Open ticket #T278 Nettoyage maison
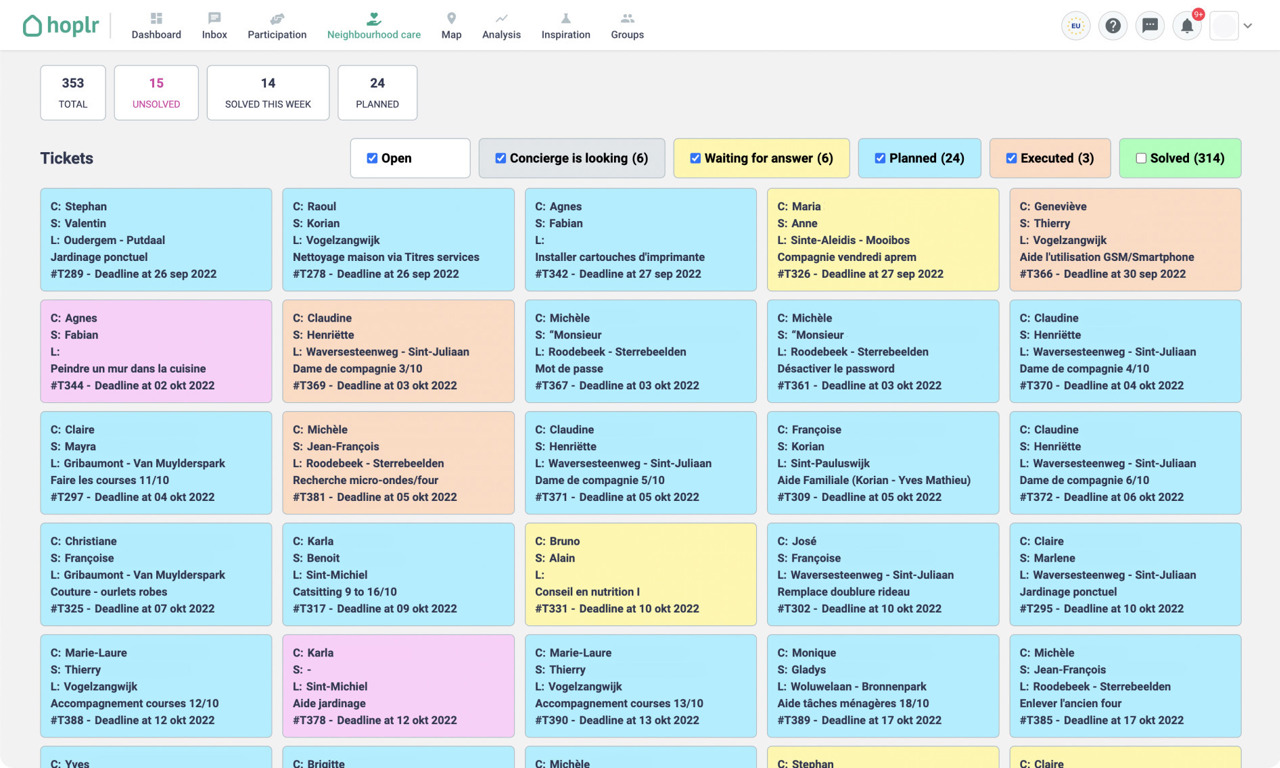Image resolution: width=1280 pixels, height=768 pixels. (x=398, y=240)
